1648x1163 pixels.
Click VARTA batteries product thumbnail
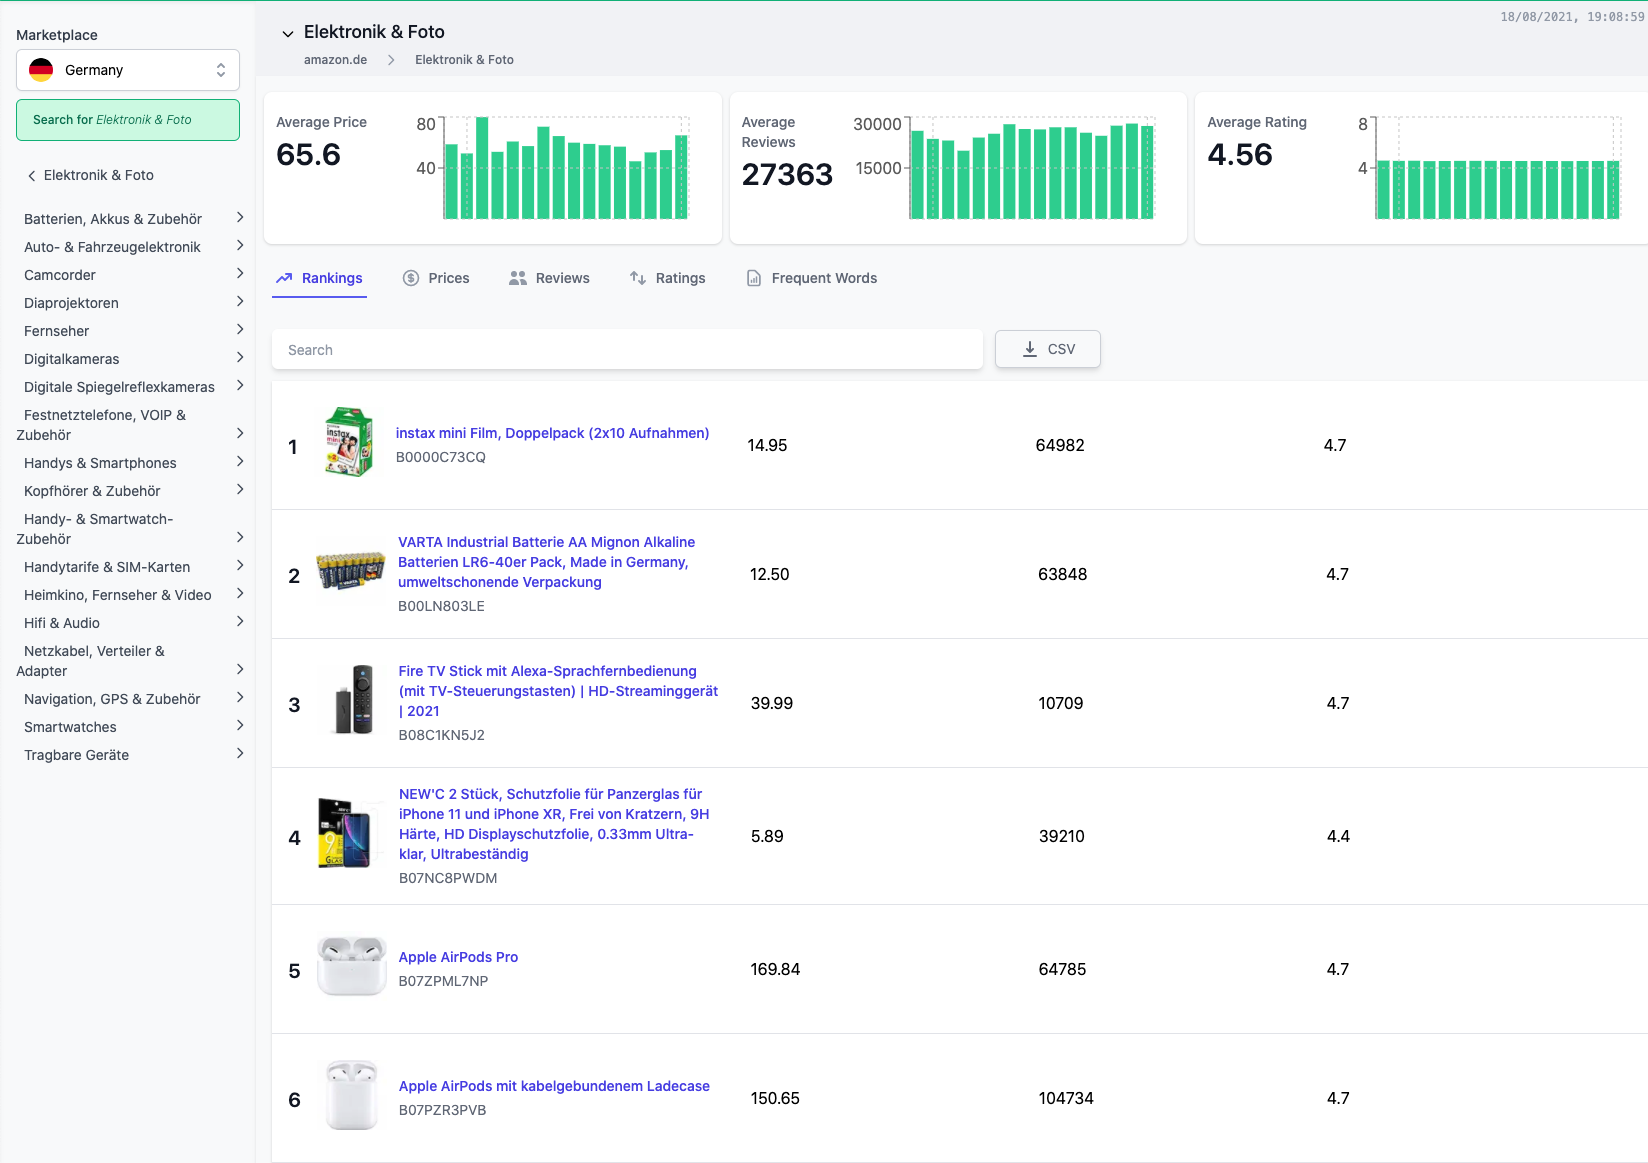coord(351,571)
